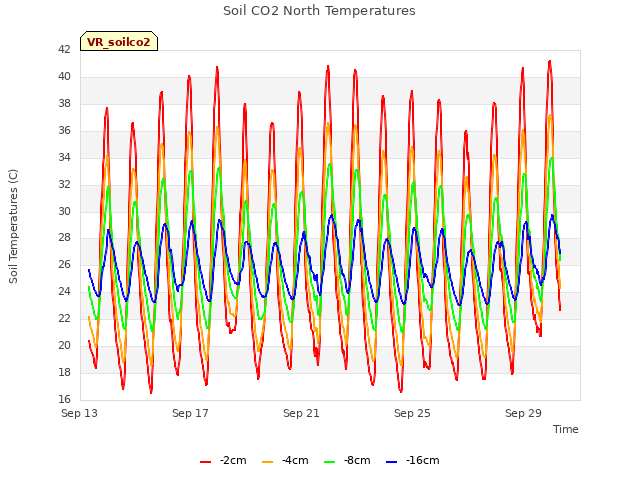Click the Sep 21 x-axis tick label
This screenshot has width=640, height=480.
pos(301,413)
